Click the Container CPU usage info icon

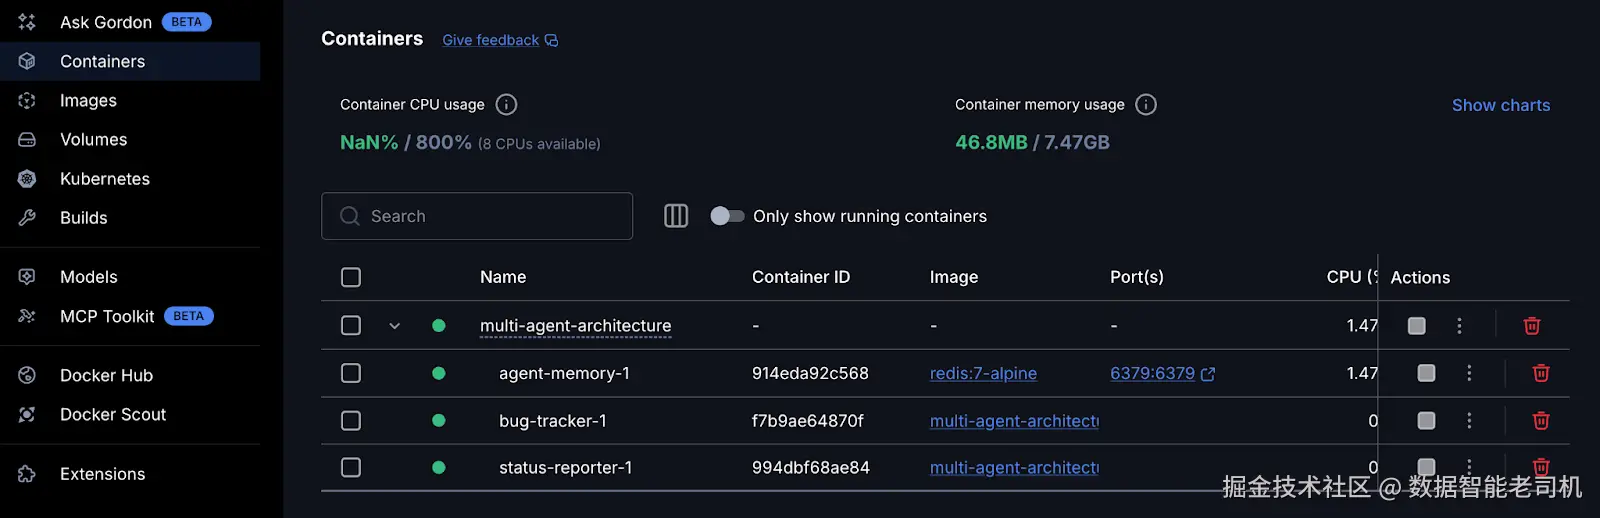507,104
